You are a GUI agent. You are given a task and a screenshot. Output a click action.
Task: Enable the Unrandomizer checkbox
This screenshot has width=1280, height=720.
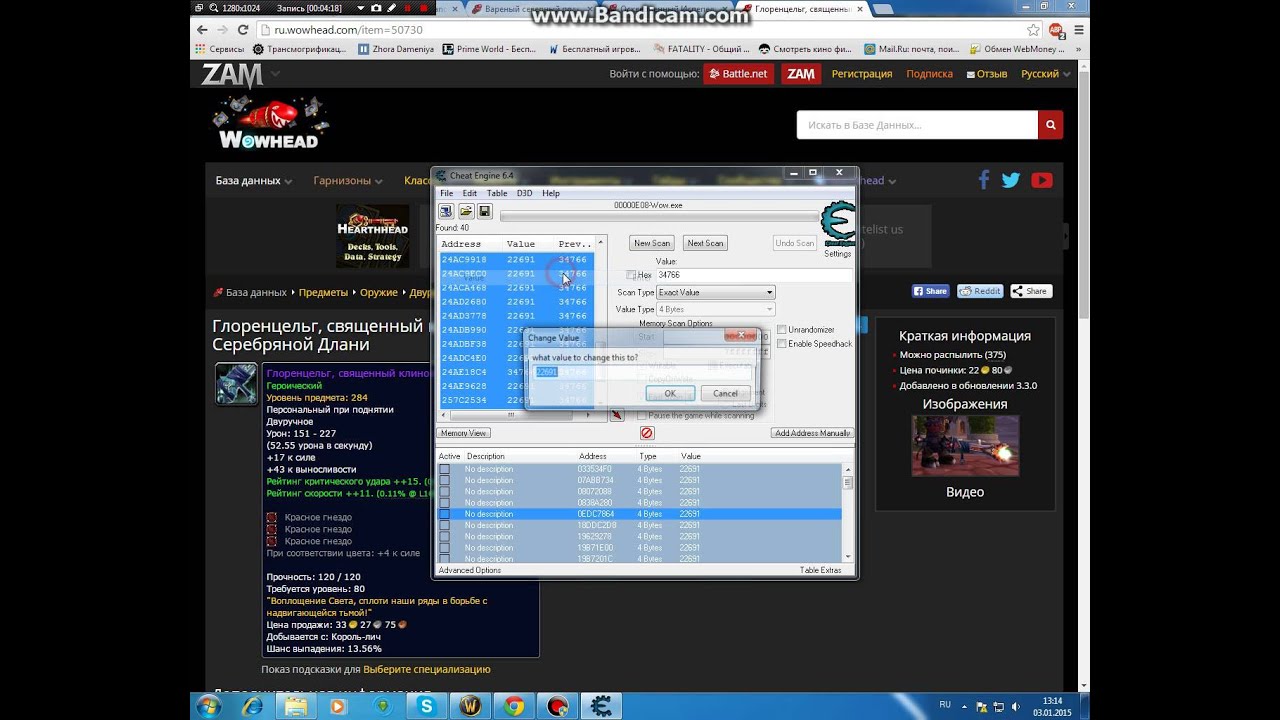(782, 329)
